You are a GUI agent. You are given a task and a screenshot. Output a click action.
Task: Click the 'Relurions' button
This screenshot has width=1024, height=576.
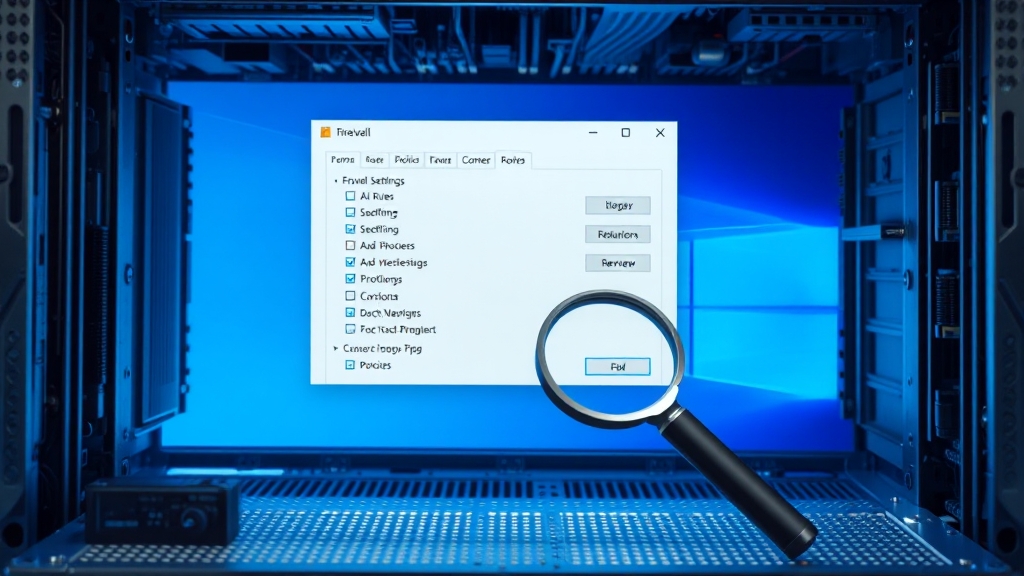point(618,234)
